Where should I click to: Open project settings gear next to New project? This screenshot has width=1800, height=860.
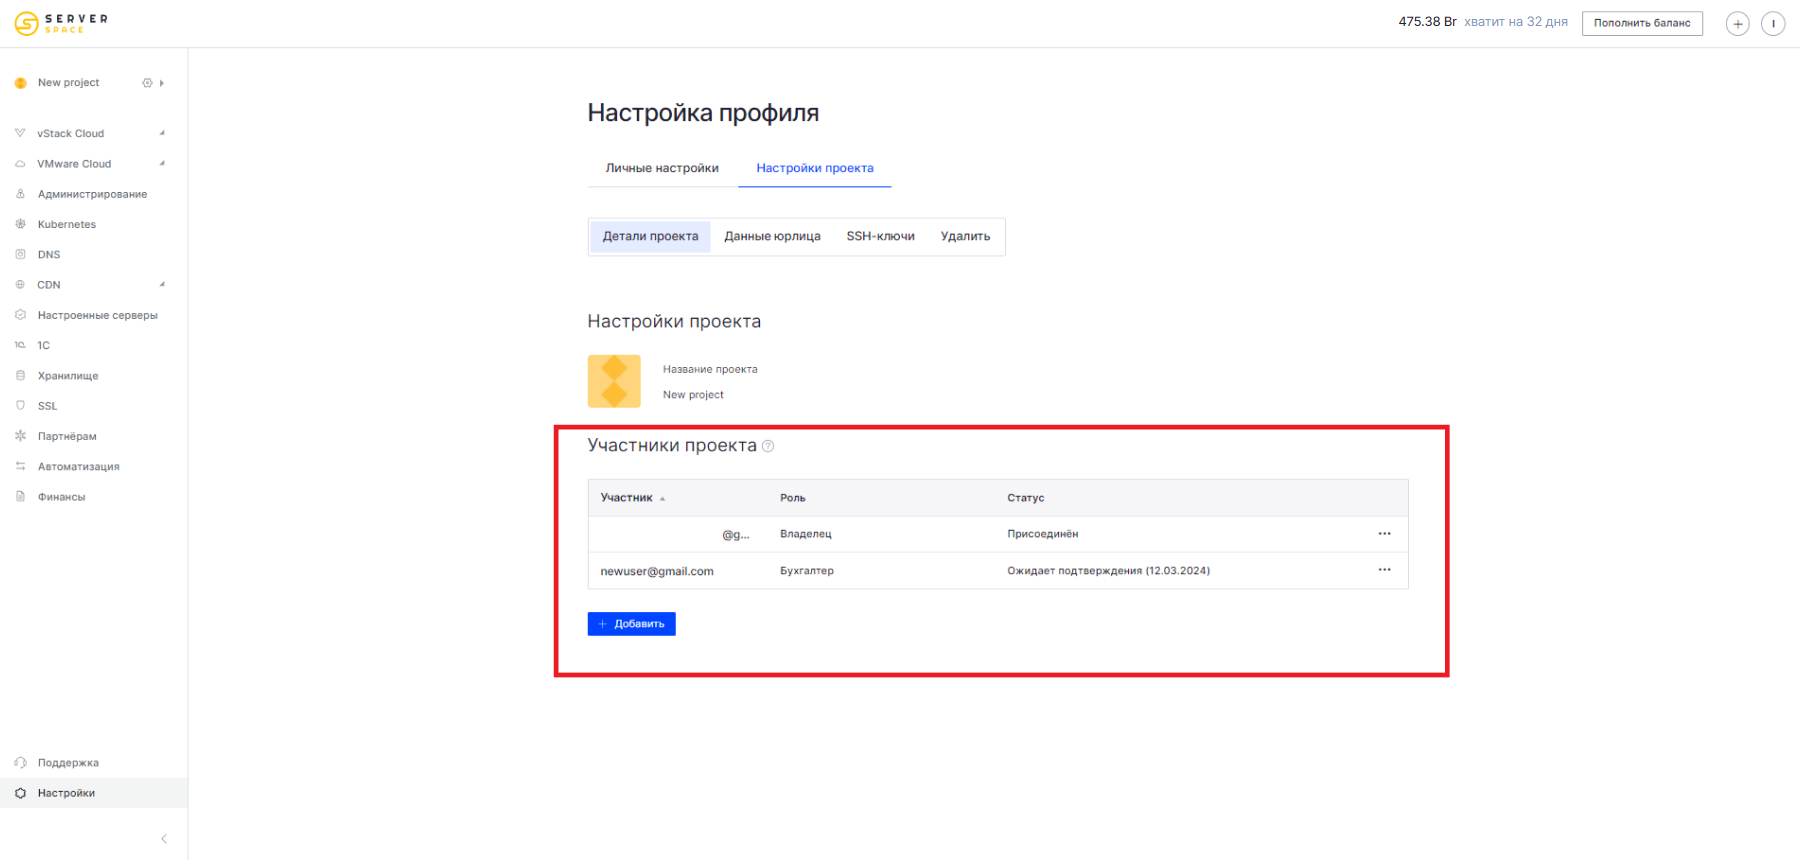[147, 83]
